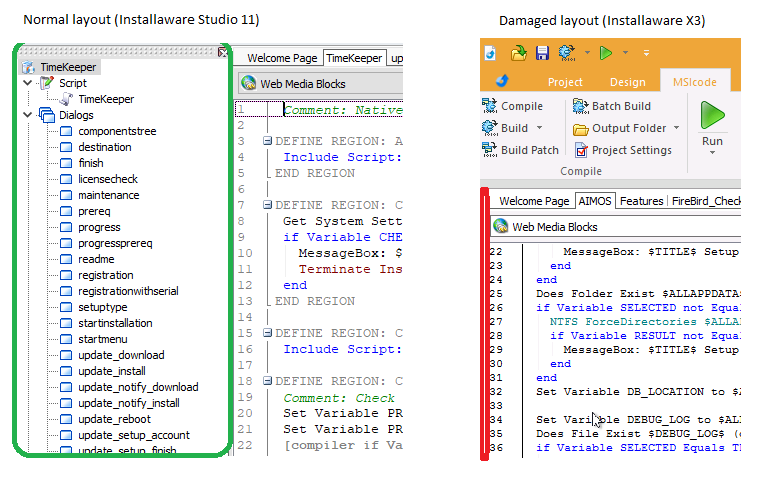Image resolution: width=760 pixels, height=477 pixels.
Task: Open the Output Folder dropdown arrow
Action: point(677,128)
